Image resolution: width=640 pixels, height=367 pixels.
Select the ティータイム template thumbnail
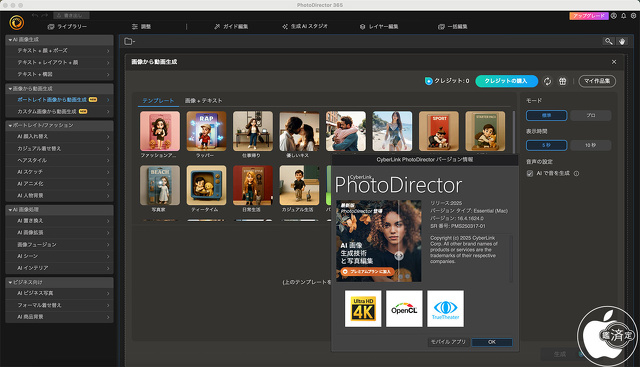(x=206, y=185)
